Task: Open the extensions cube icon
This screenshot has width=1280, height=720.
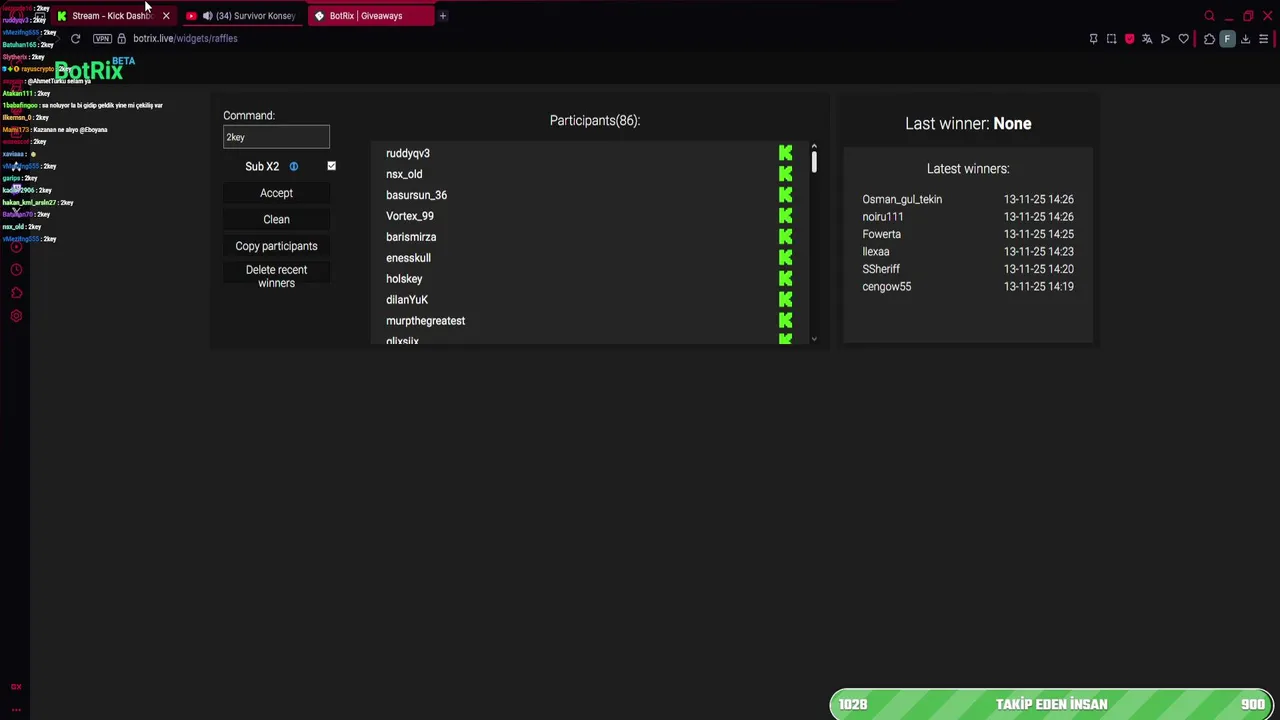Action: pos(1209,39)
